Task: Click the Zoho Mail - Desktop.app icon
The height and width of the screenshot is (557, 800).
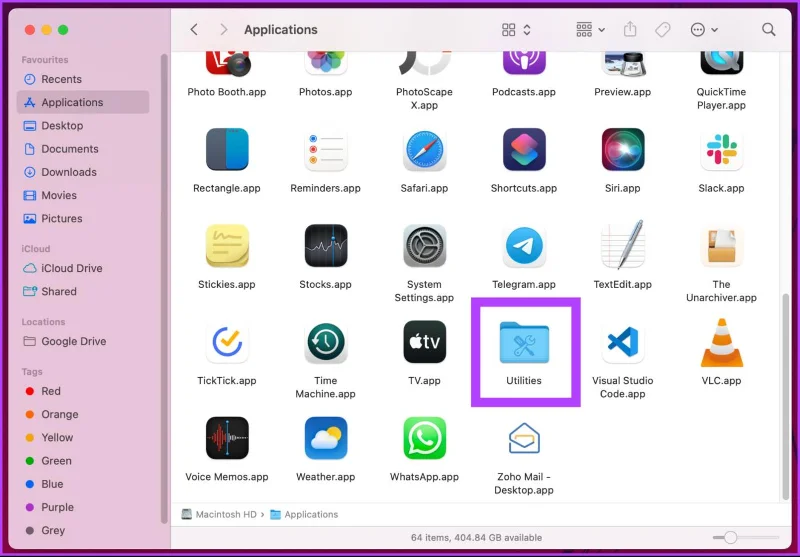Action: tap(524, 438)
